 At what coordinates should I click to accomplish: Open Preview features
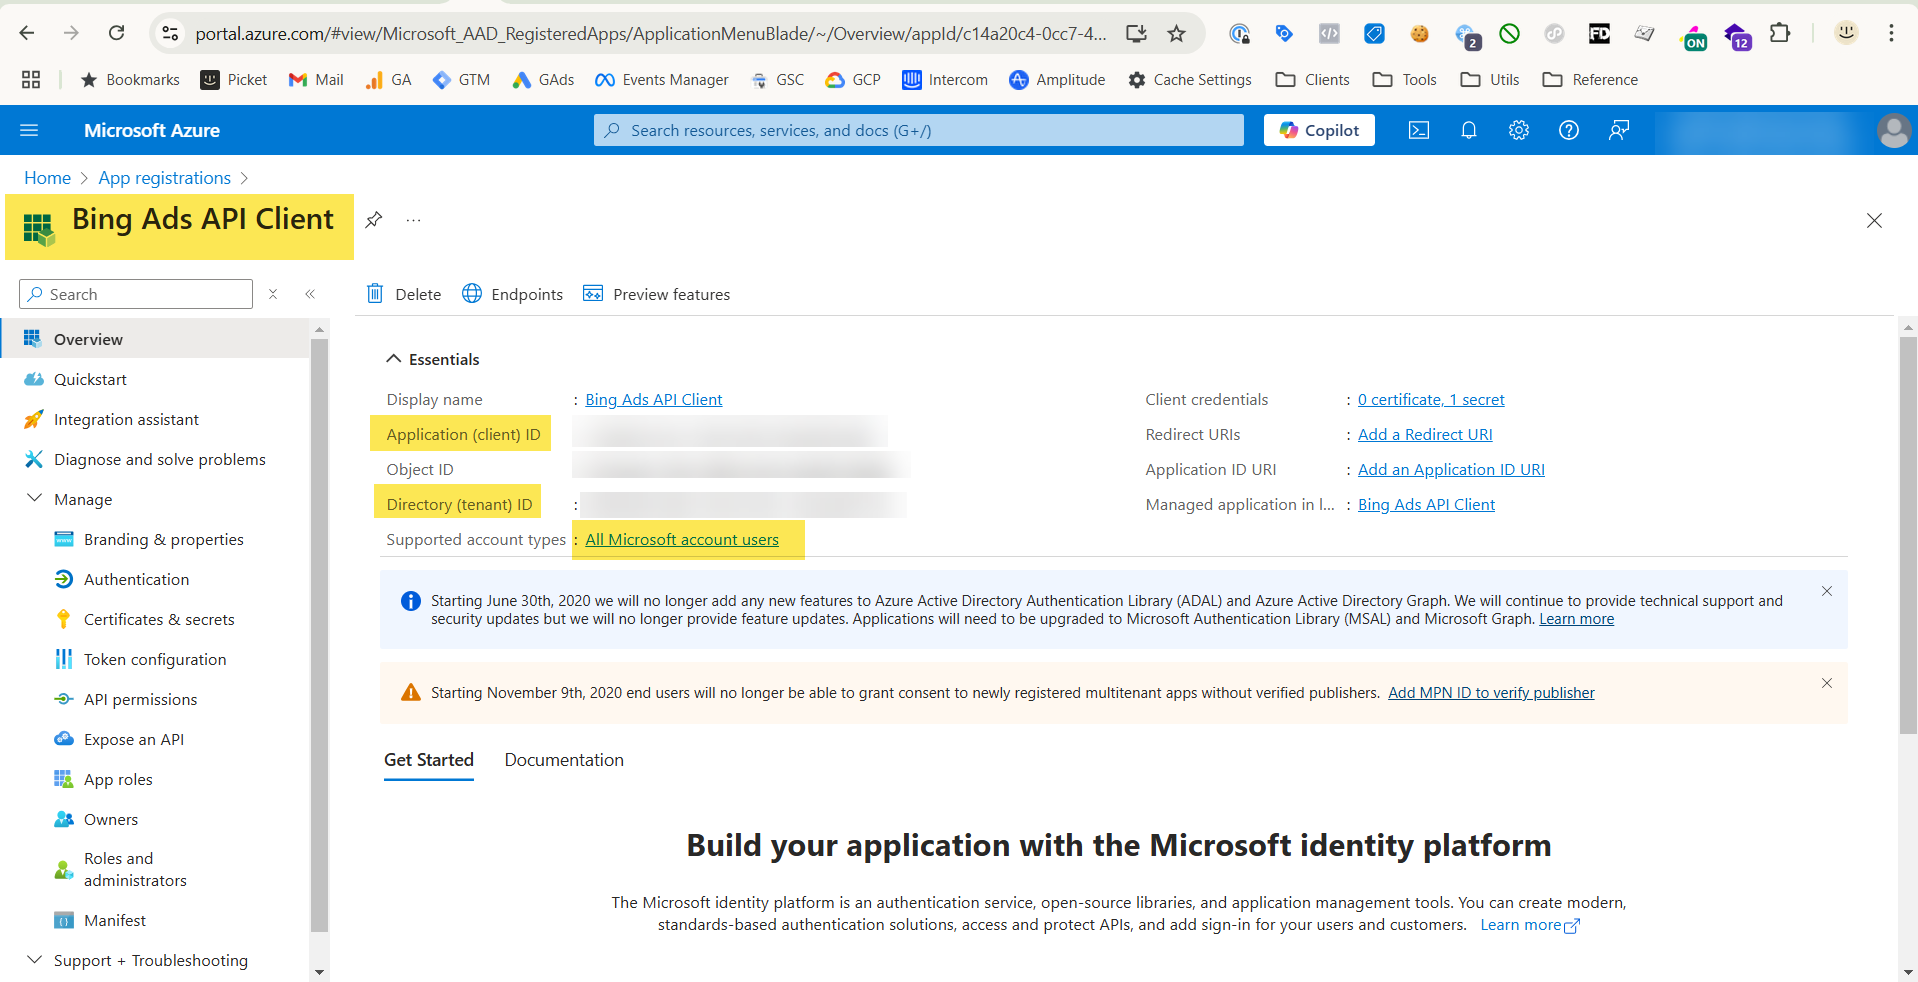pos(656,294)
